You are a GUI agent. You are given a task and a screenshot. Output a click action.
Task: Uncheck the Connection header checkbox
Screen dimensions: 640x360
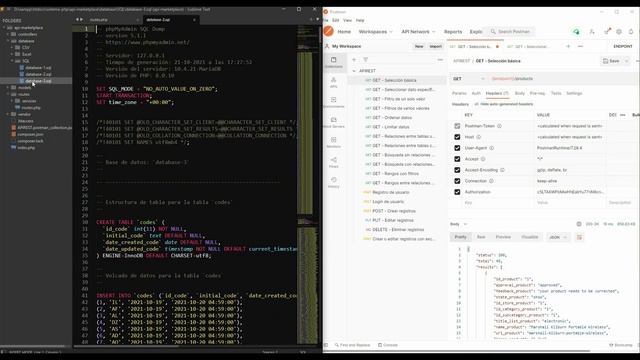point(457,181)
